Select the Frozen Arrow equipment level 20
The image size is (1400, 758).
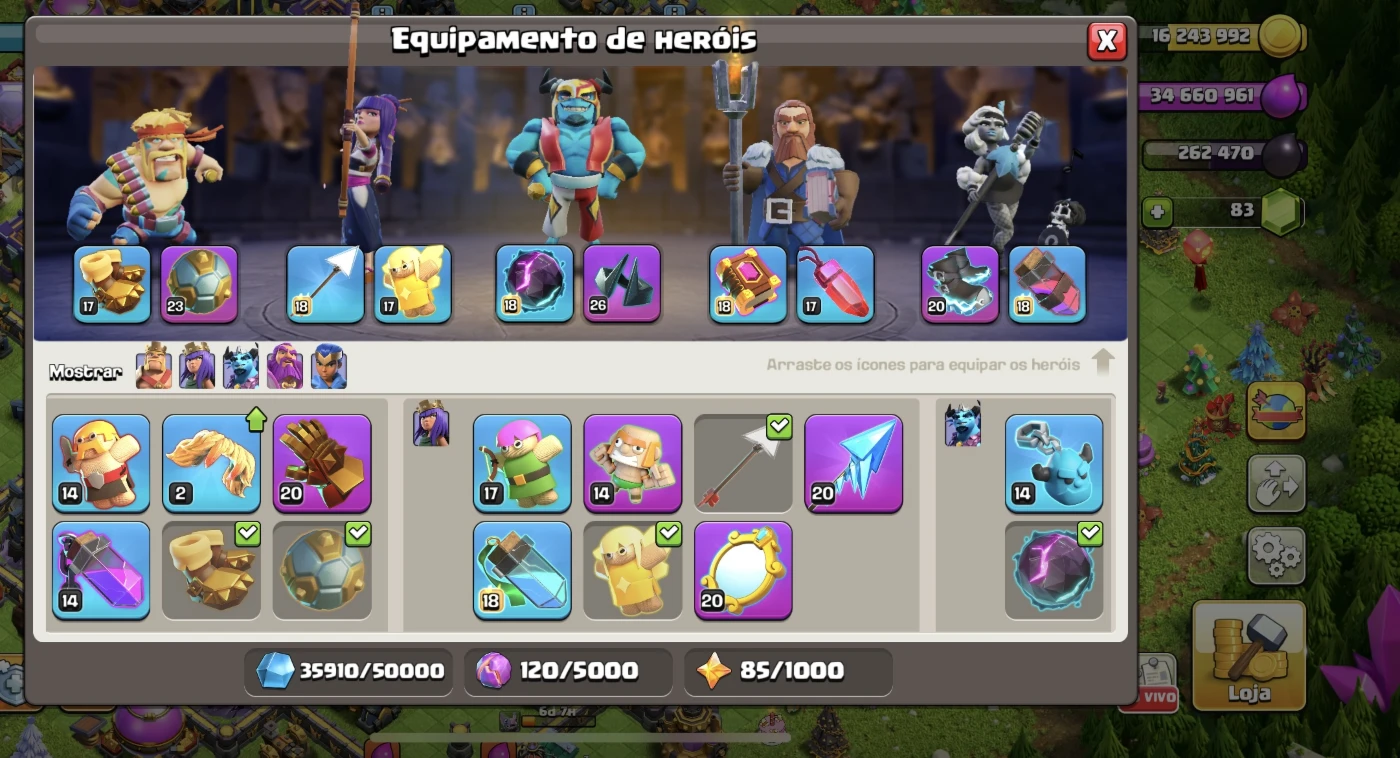[853, 464]
